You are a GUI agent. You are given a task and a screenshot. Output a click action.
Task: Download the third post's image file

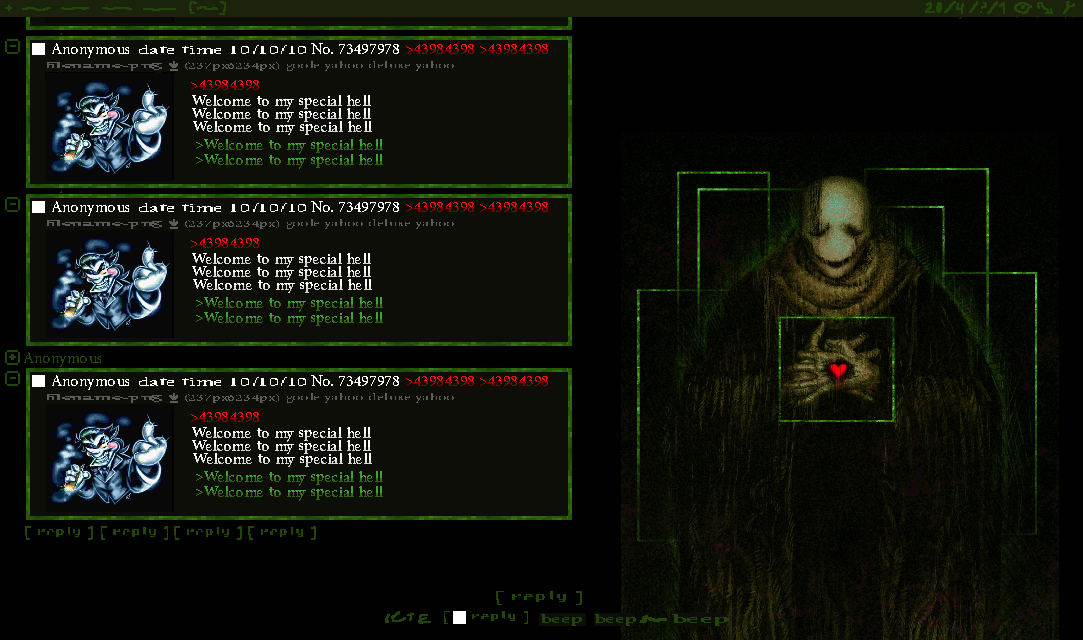(173, 398)
